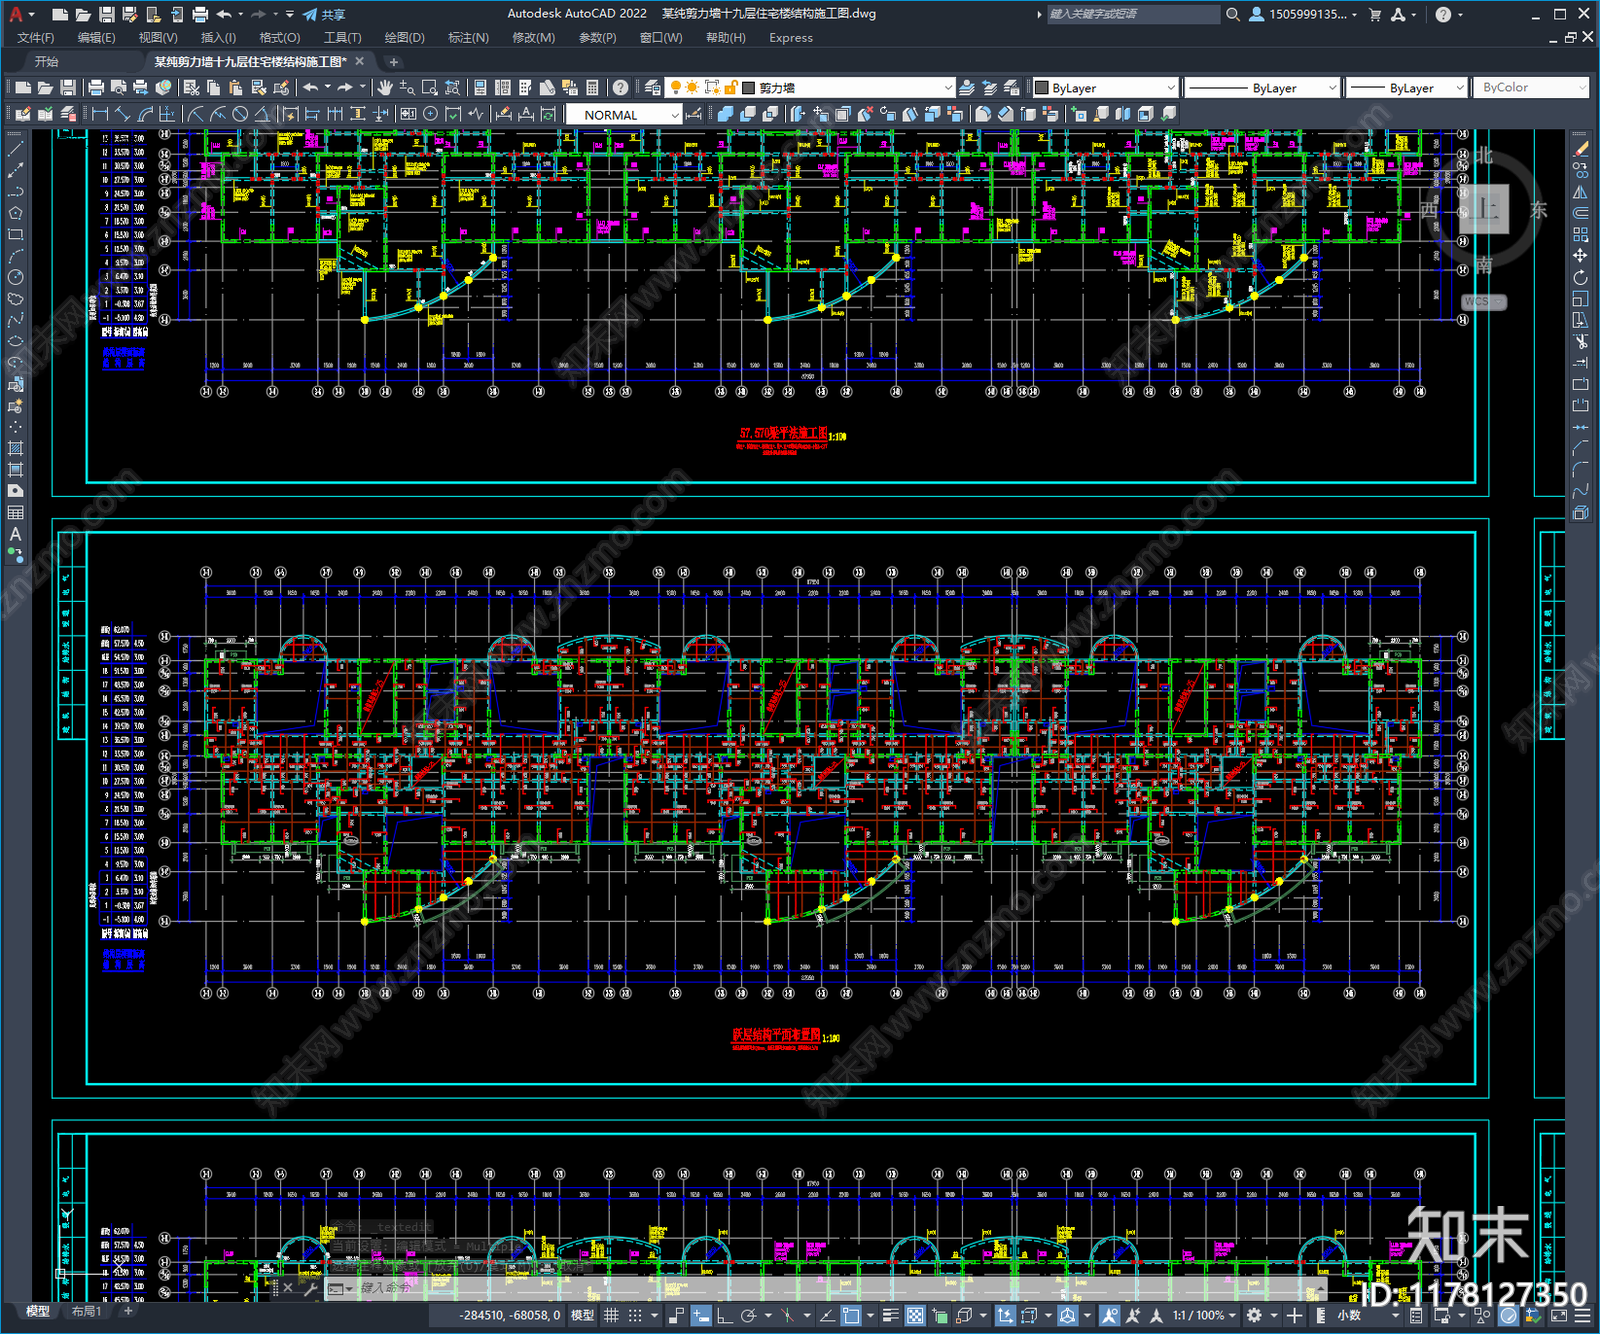Open the Express menu
The image size is (1600, 1334).
[791, 38]
